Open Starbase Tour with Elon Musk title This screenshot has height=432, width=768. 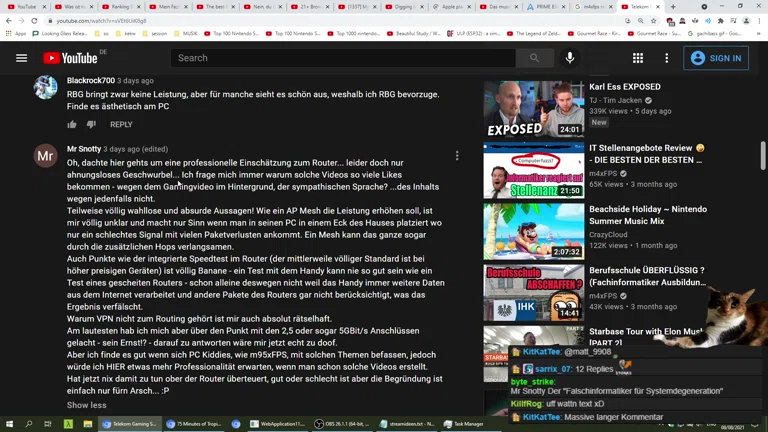pos(645,337)
